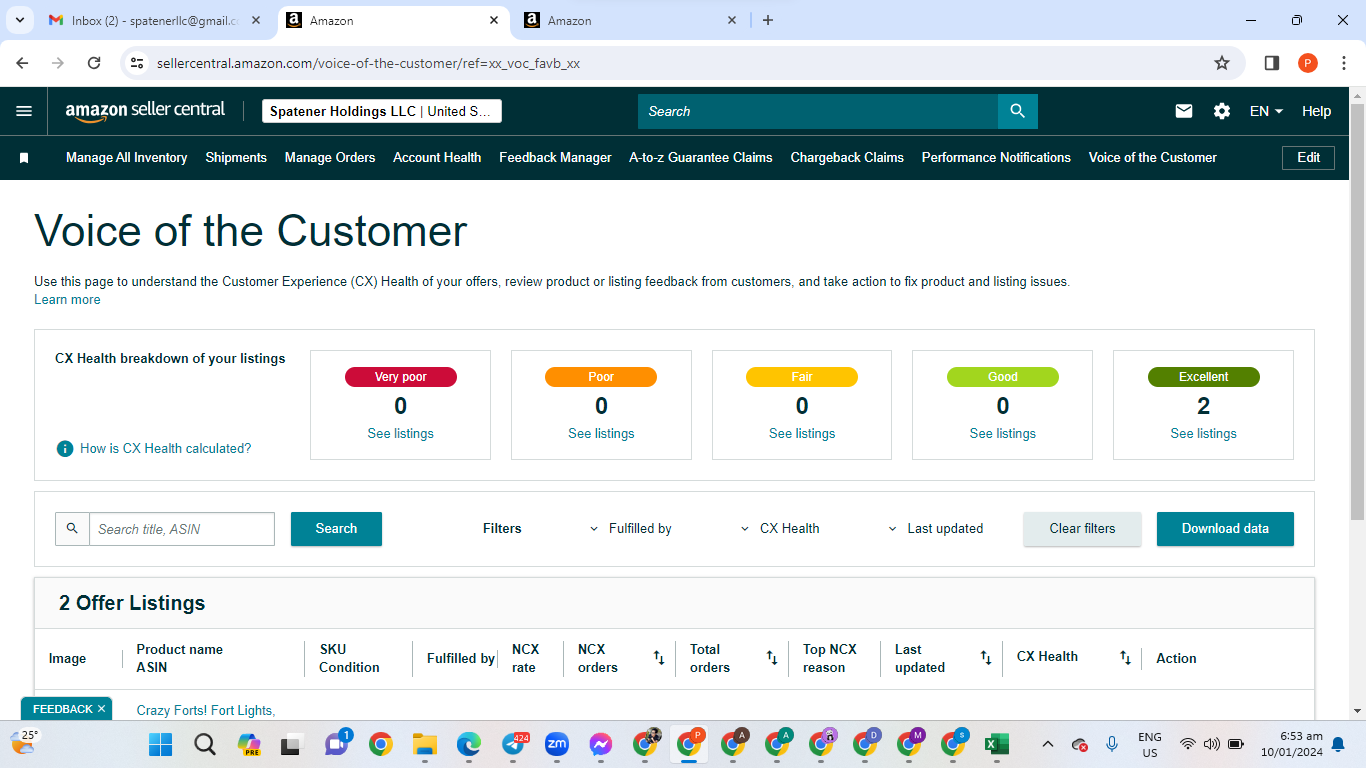
Task: Click the top Seller Central search box
Action: pyautogui.click(x=818, y=111)
